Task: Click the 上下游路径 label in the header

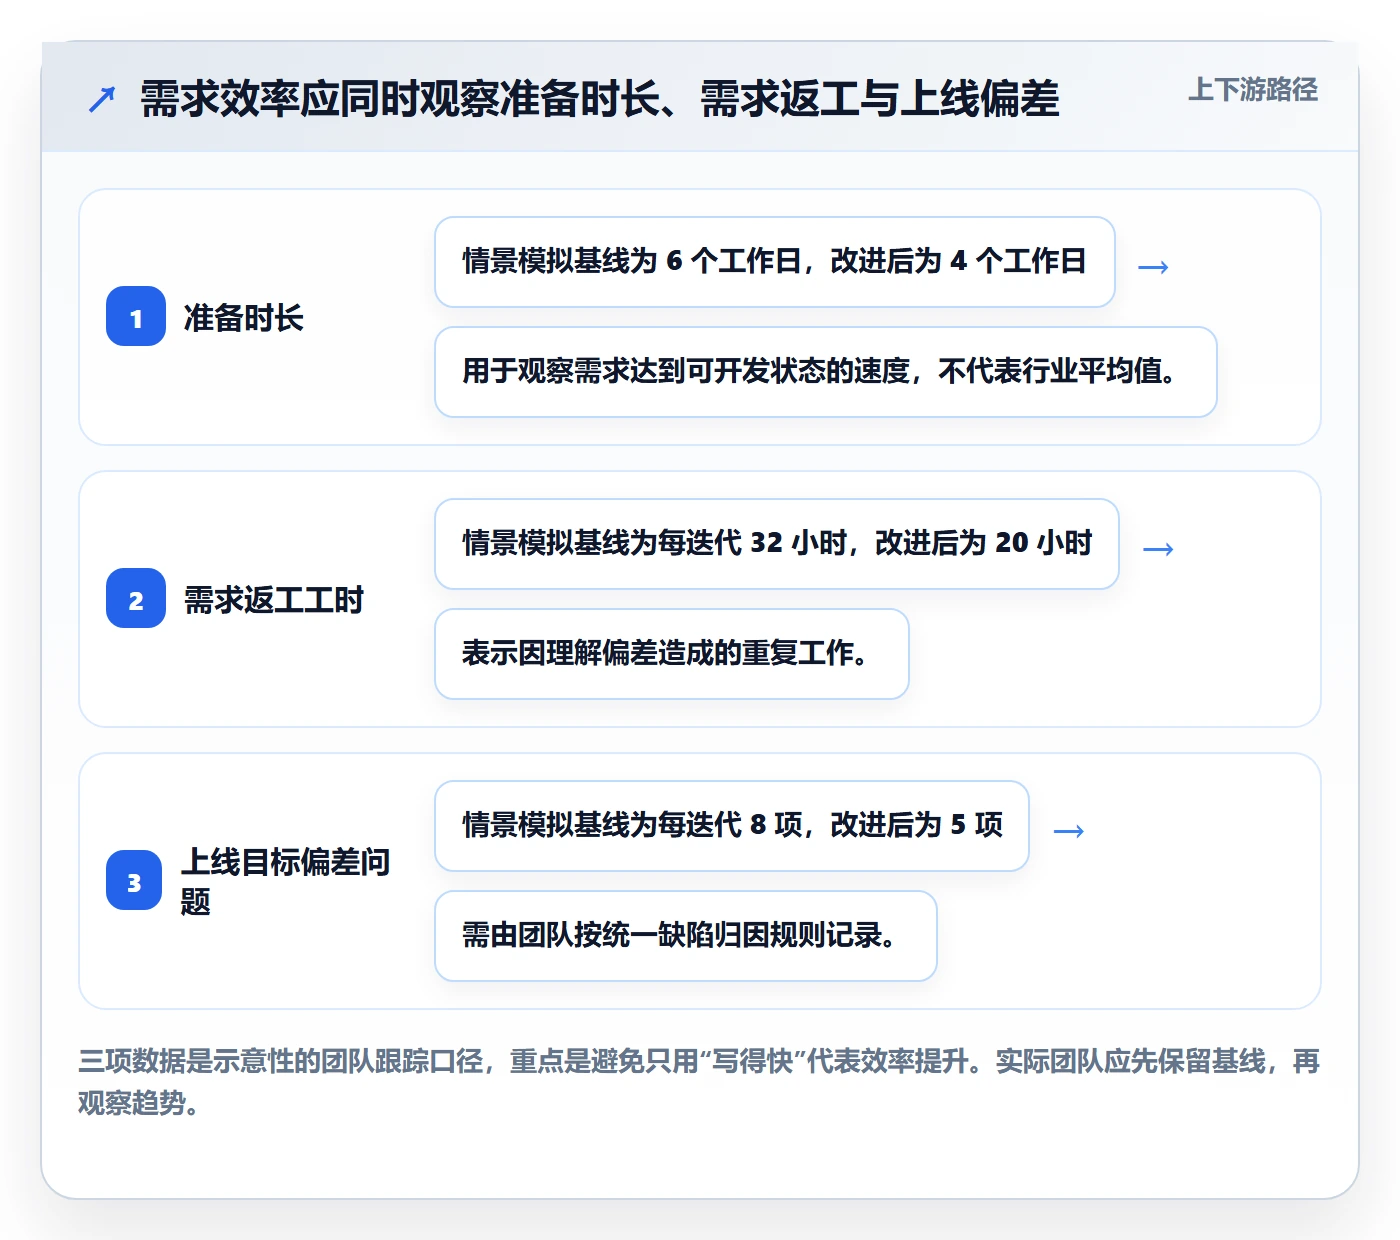Action: (x=1252, y=90)
